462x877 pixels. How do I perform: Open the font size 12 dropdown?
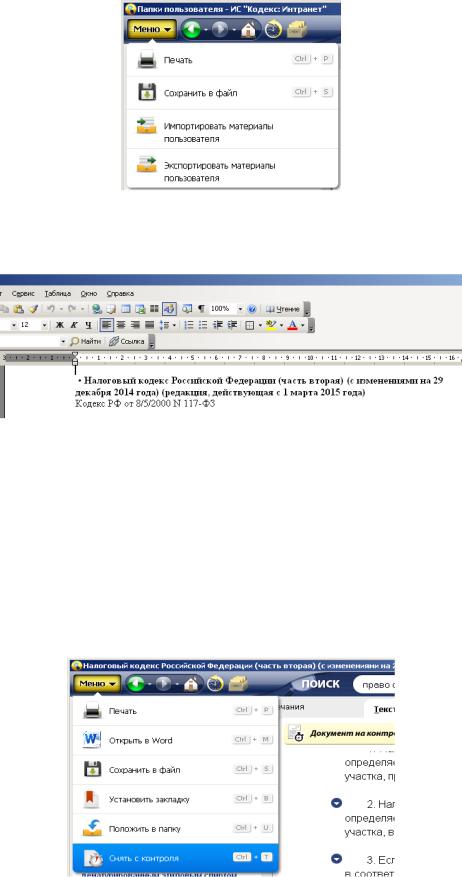[x=44, y=325]
